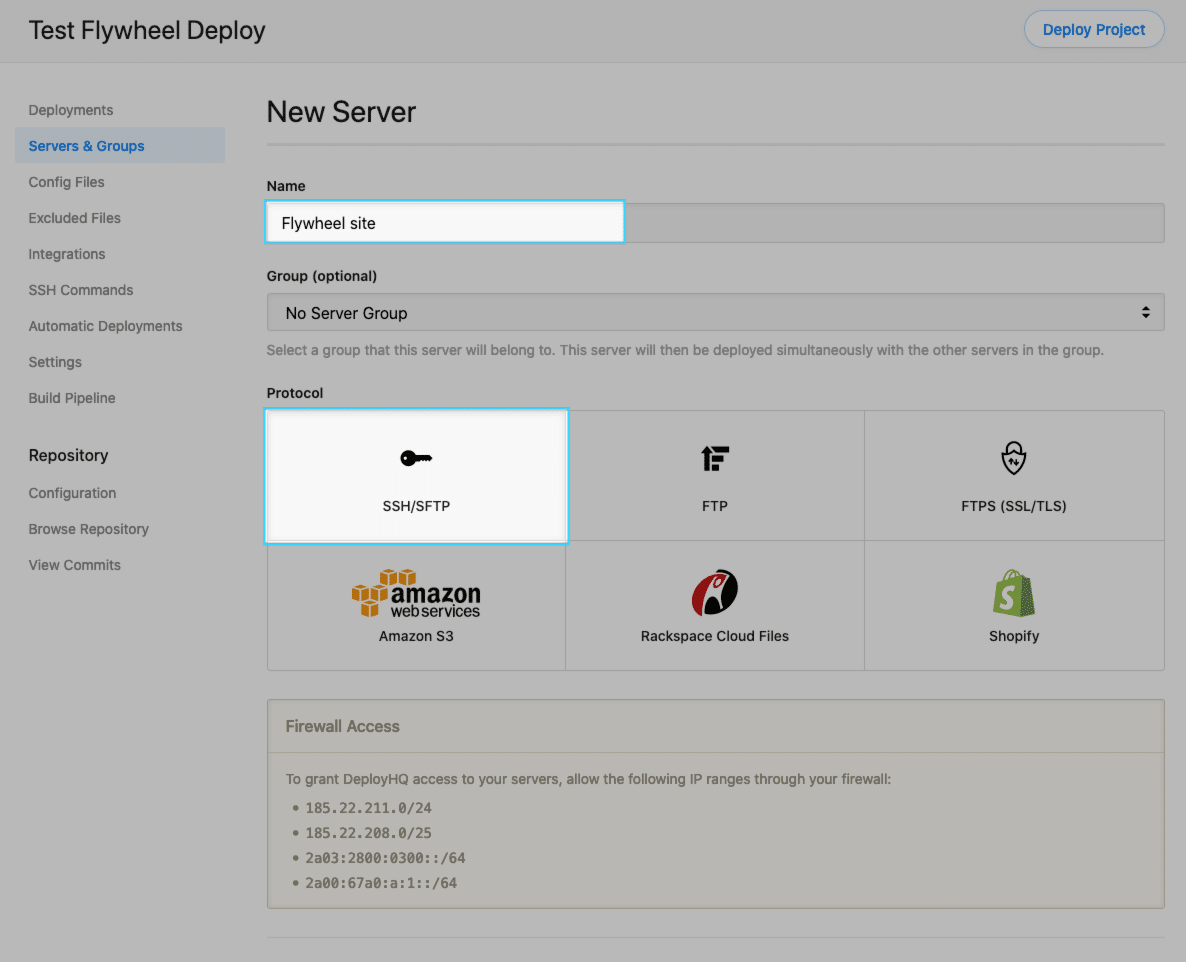1186x962 pixels.
Task: Navigate to Deployments in the sidebar
Action: (70, 110)
